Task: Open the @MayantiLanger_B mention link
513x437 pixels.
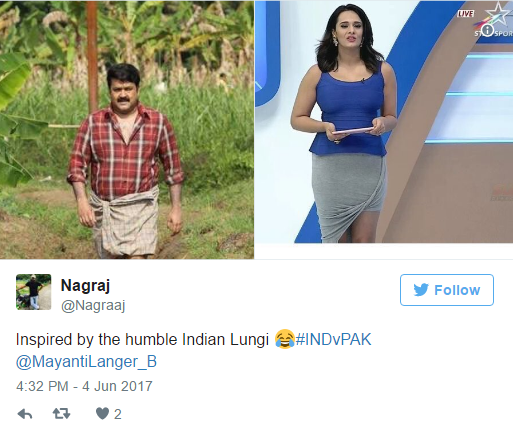Action: [86, 362]
